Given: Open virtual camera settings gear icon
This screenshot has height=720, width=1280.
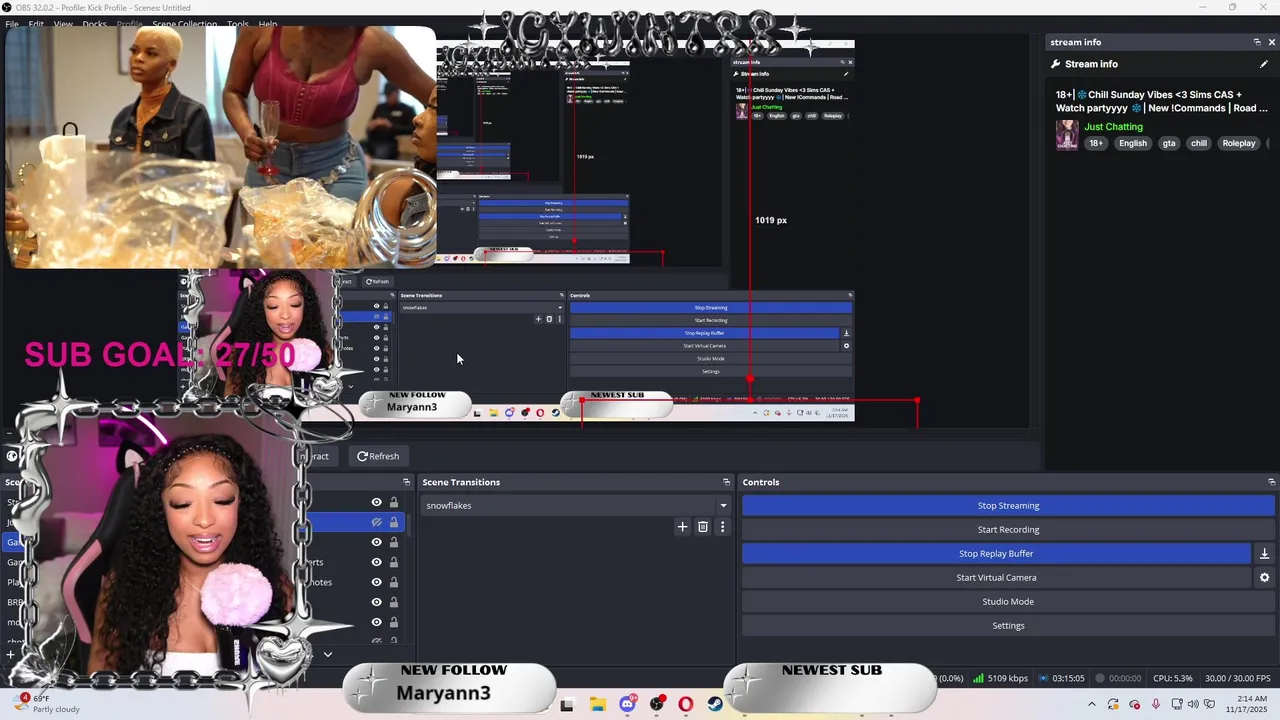Looking at the screenshot, I should (x=1264, y=578).
